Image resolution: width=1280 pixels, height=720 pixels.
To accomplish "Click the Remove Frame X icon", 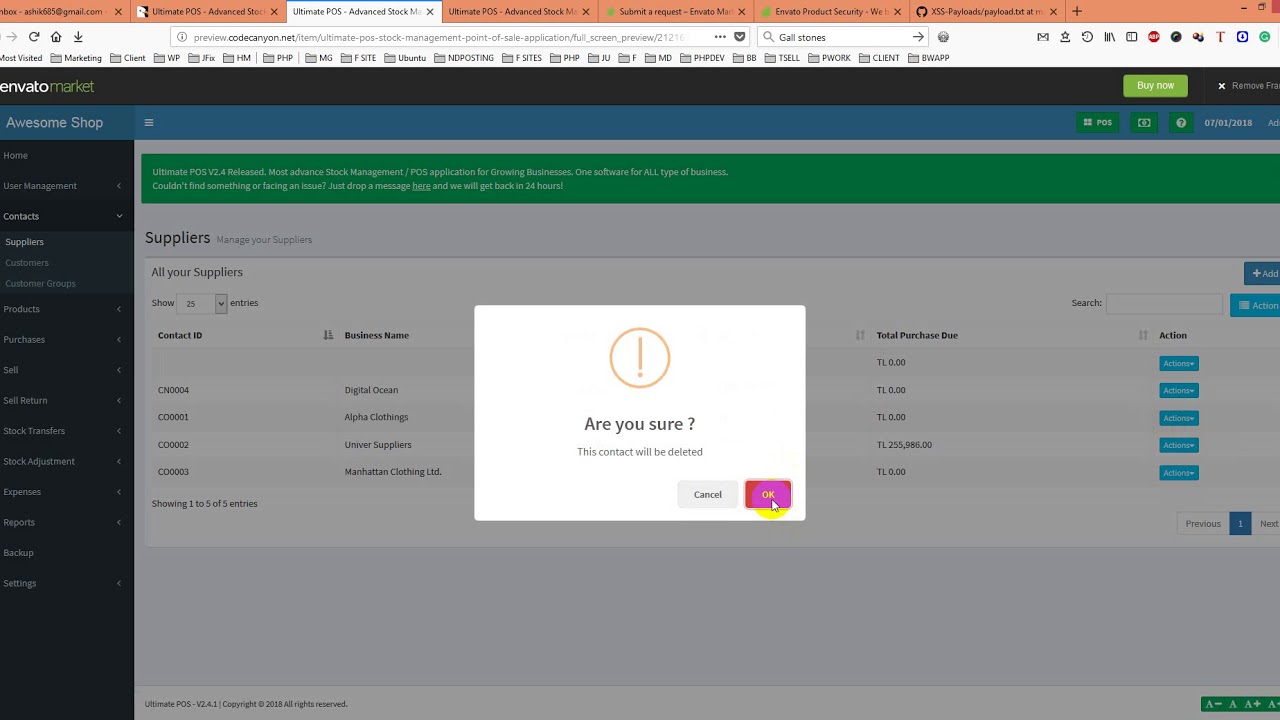I will 1221,86.
